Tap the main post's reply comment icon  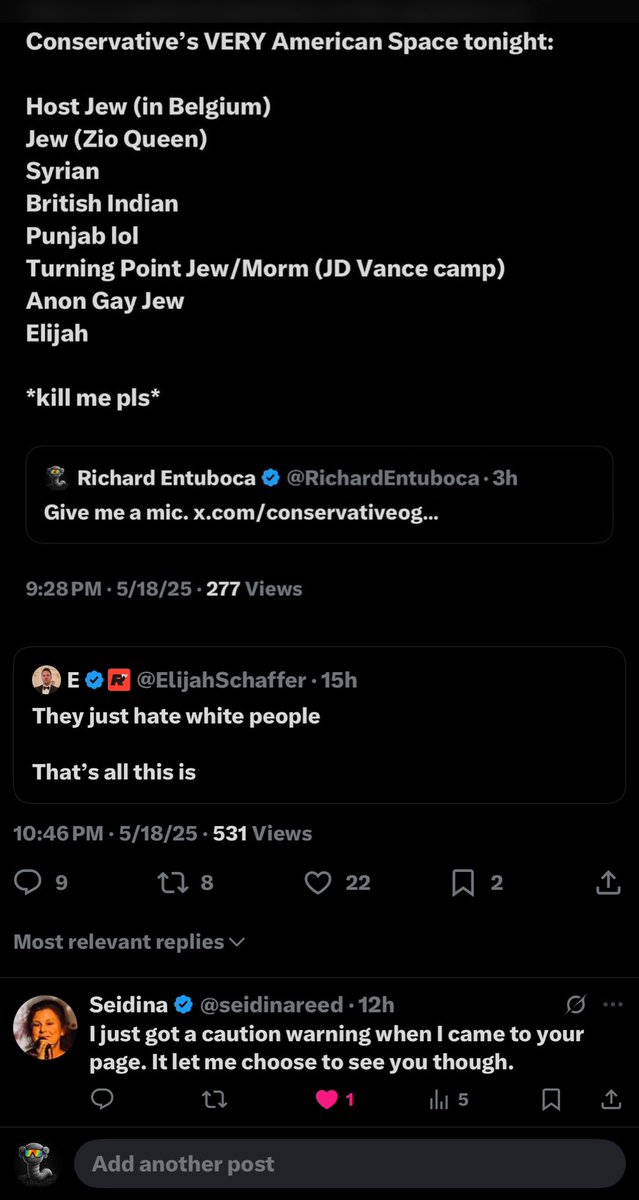coord(31,882)
